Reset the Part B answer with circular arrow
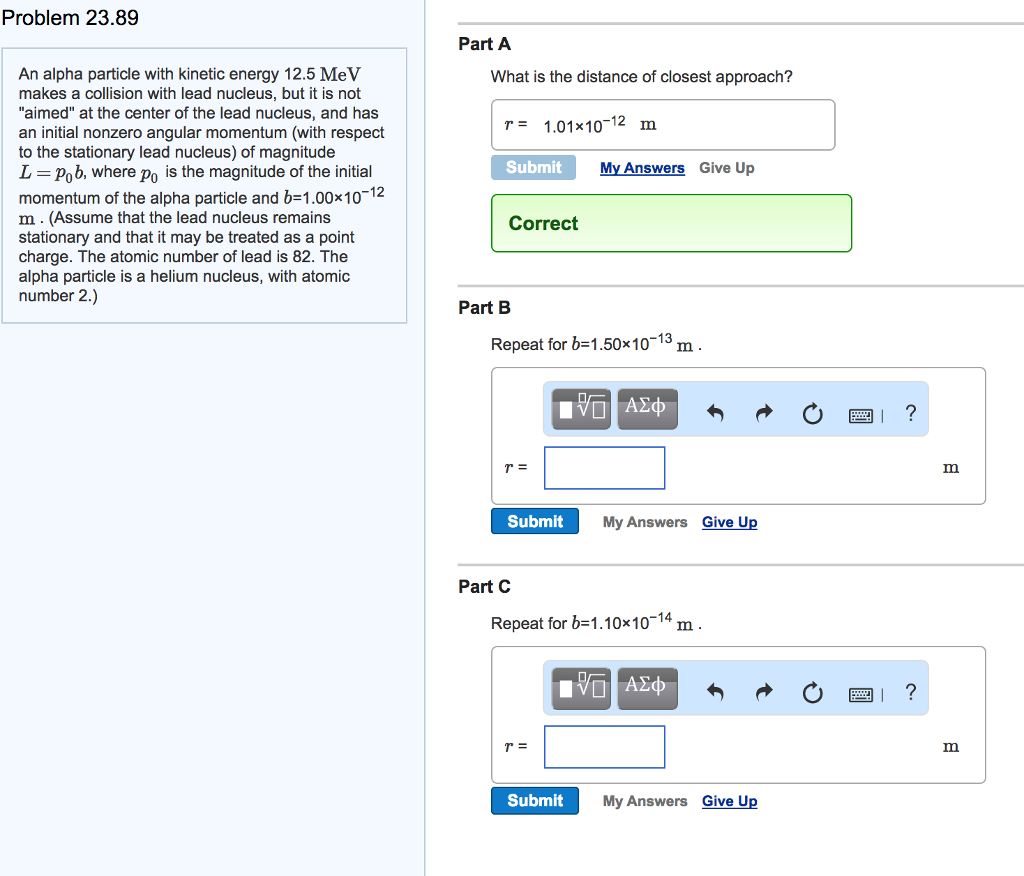Viewport: 1024px width, 876px height. 812,413
